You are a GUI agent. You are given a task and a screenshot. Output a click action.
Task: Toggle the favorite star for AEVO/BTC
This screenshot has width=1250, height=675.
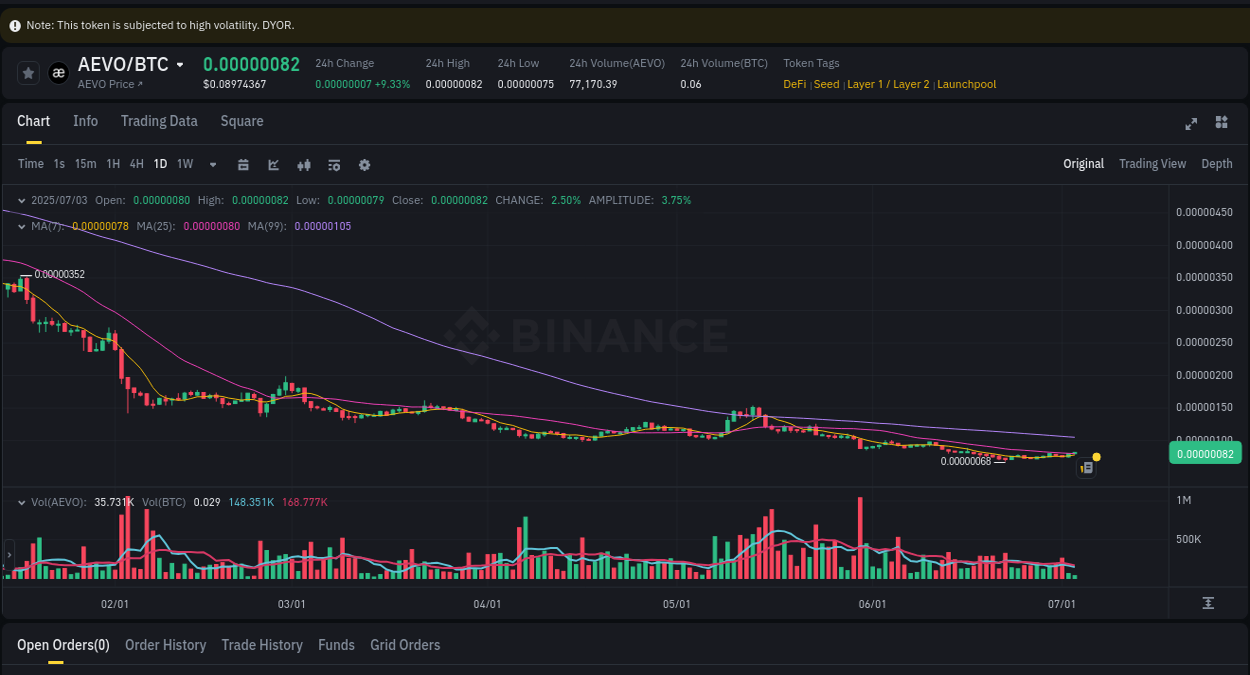[27, 72]
